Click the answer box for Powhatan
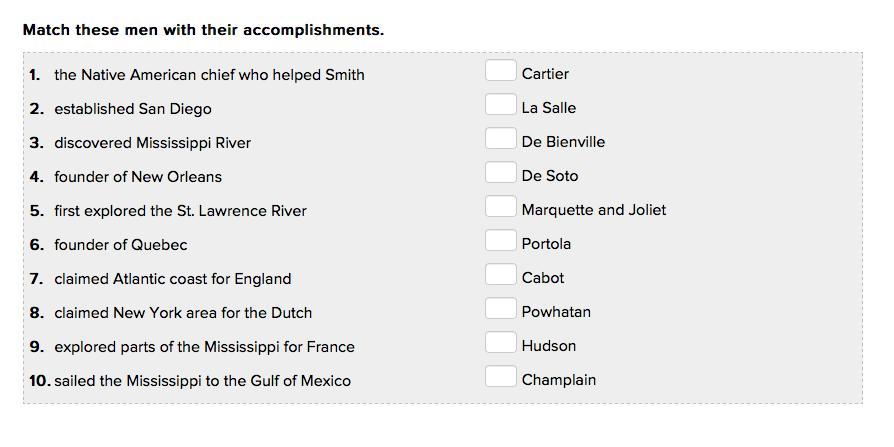This screenshot has height=447, width=894. [x=500, y=309]
